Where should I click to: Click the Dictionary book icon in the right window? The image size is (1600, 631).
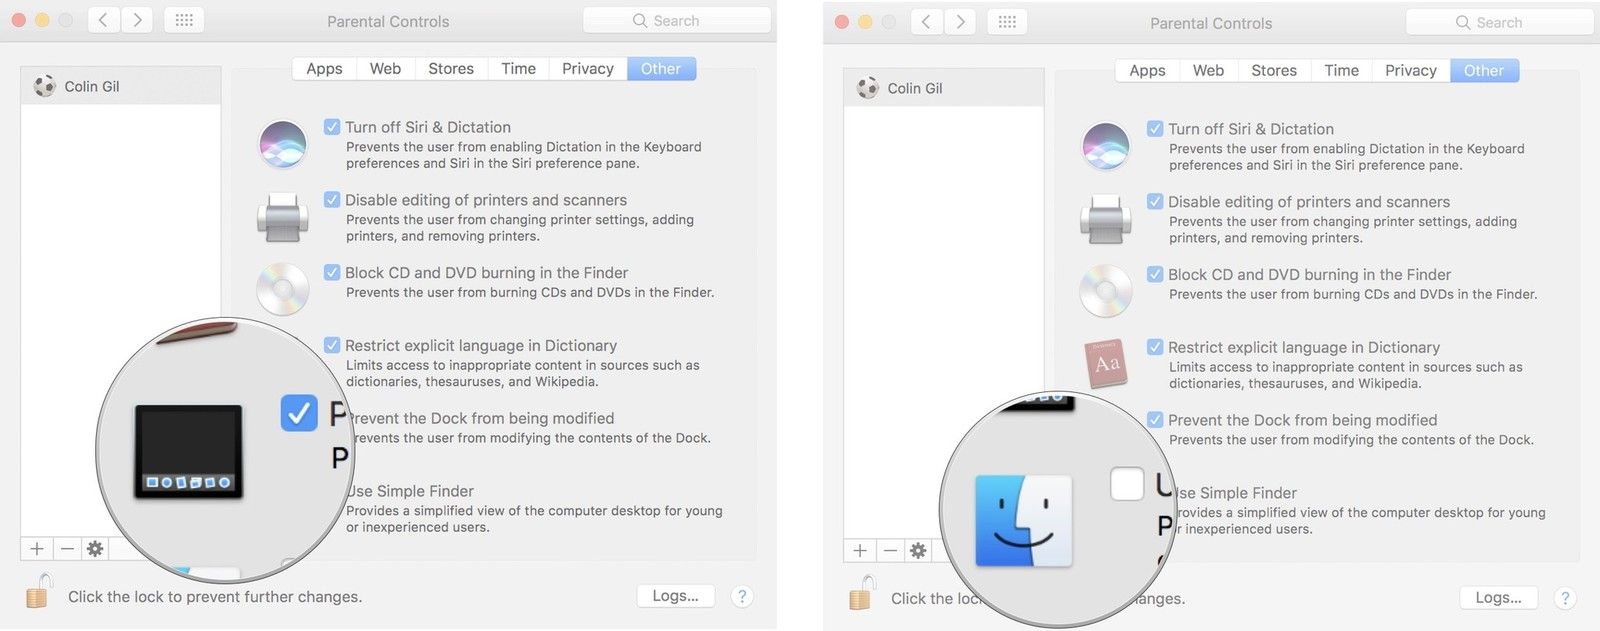pyautogui.click(x=1105, y=363)
